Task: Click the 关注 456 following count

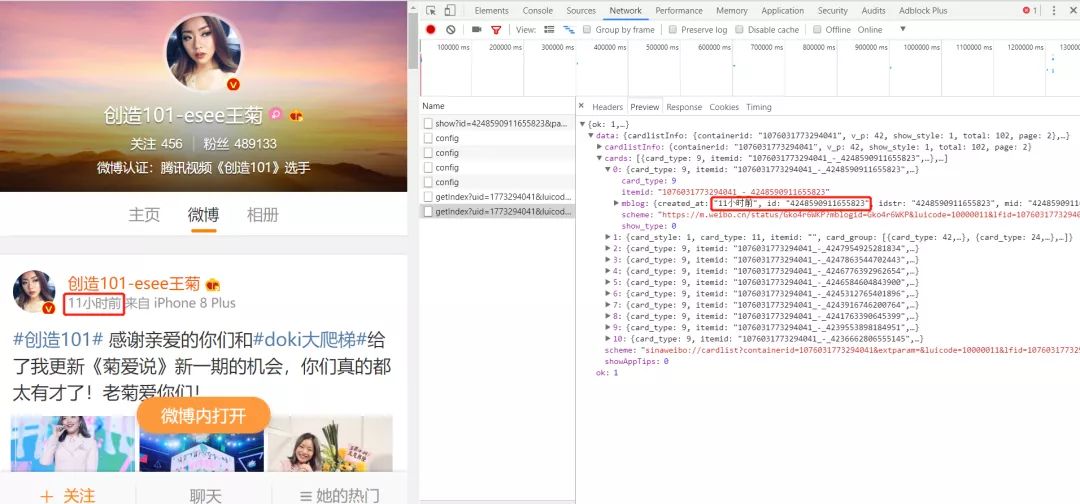Action: (157, 144)
